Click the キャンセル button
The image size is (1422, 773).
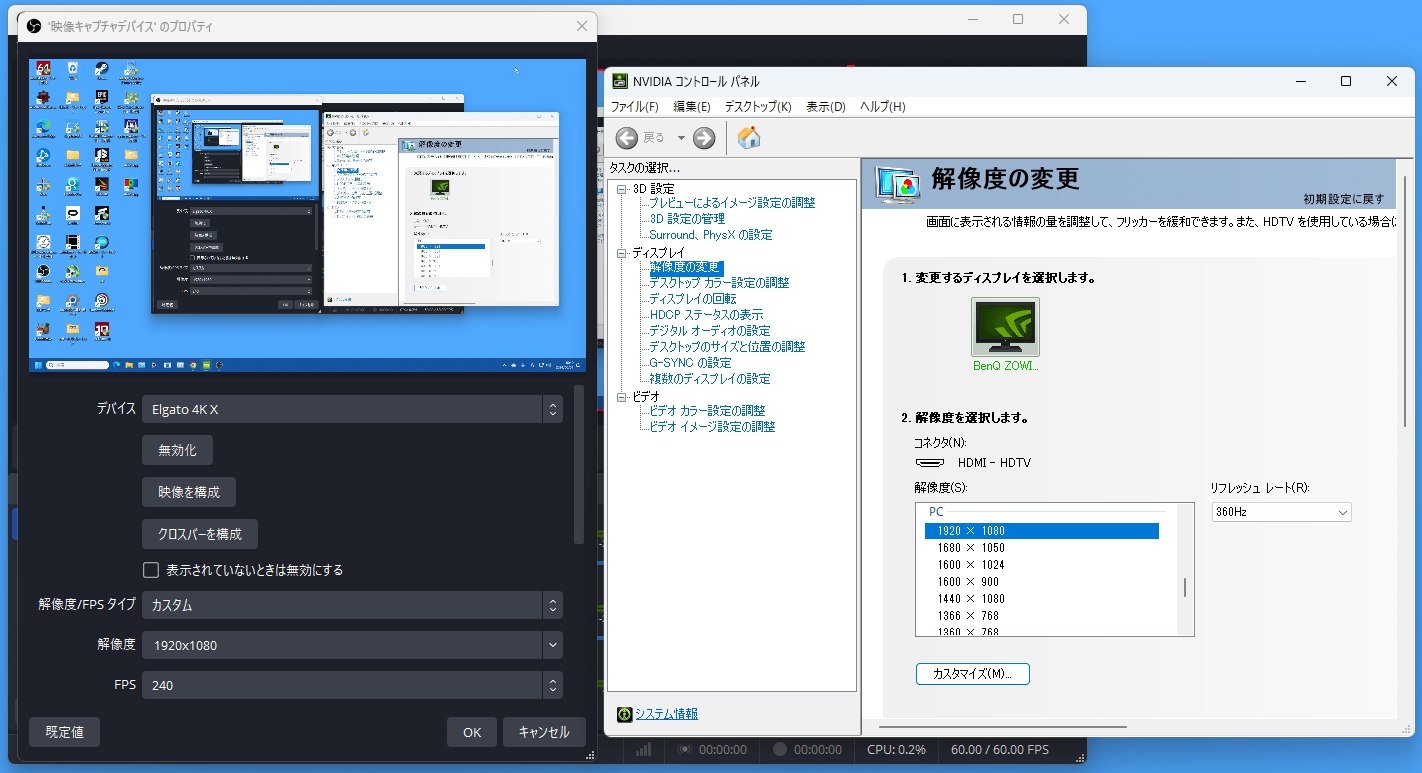544,732
